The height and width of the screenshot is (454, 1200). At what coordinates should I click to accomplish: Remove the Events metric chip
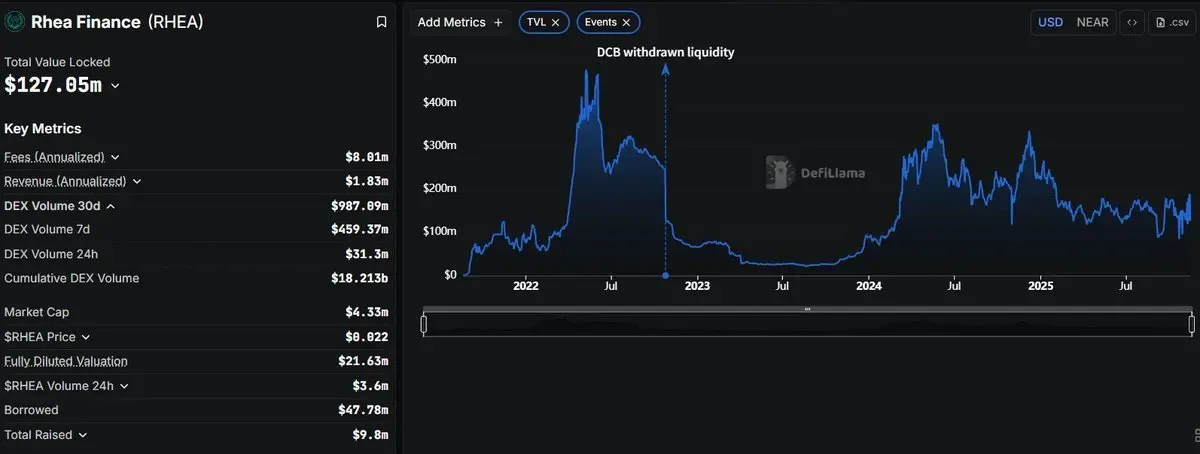pyautogui.click(x=626, y=22)
